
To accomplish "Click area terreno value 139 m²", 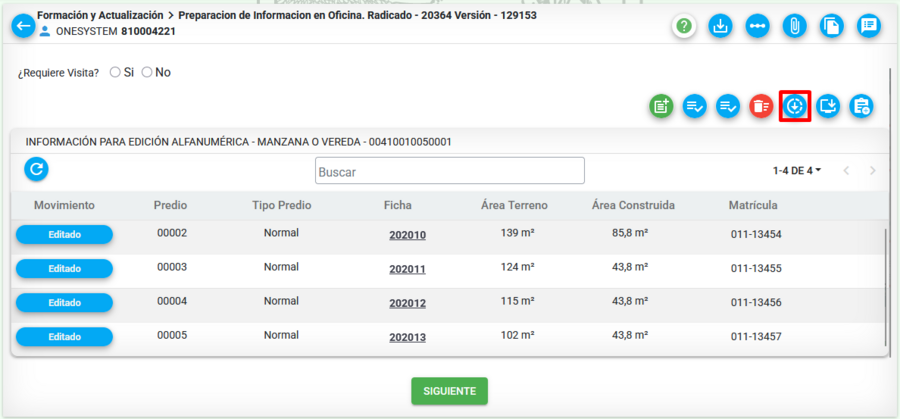I will pos(517,233).
